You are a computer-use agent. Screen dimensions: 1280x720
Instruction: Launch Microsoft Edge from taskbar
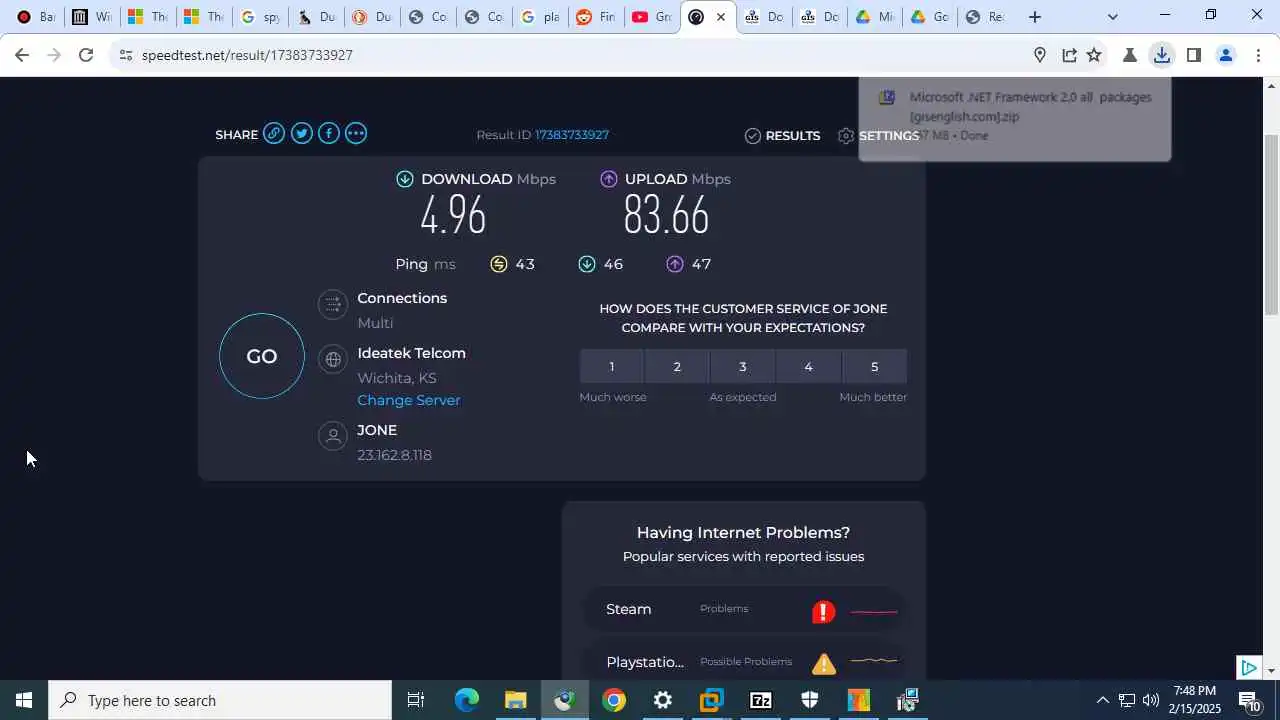(x=467, y=700)
